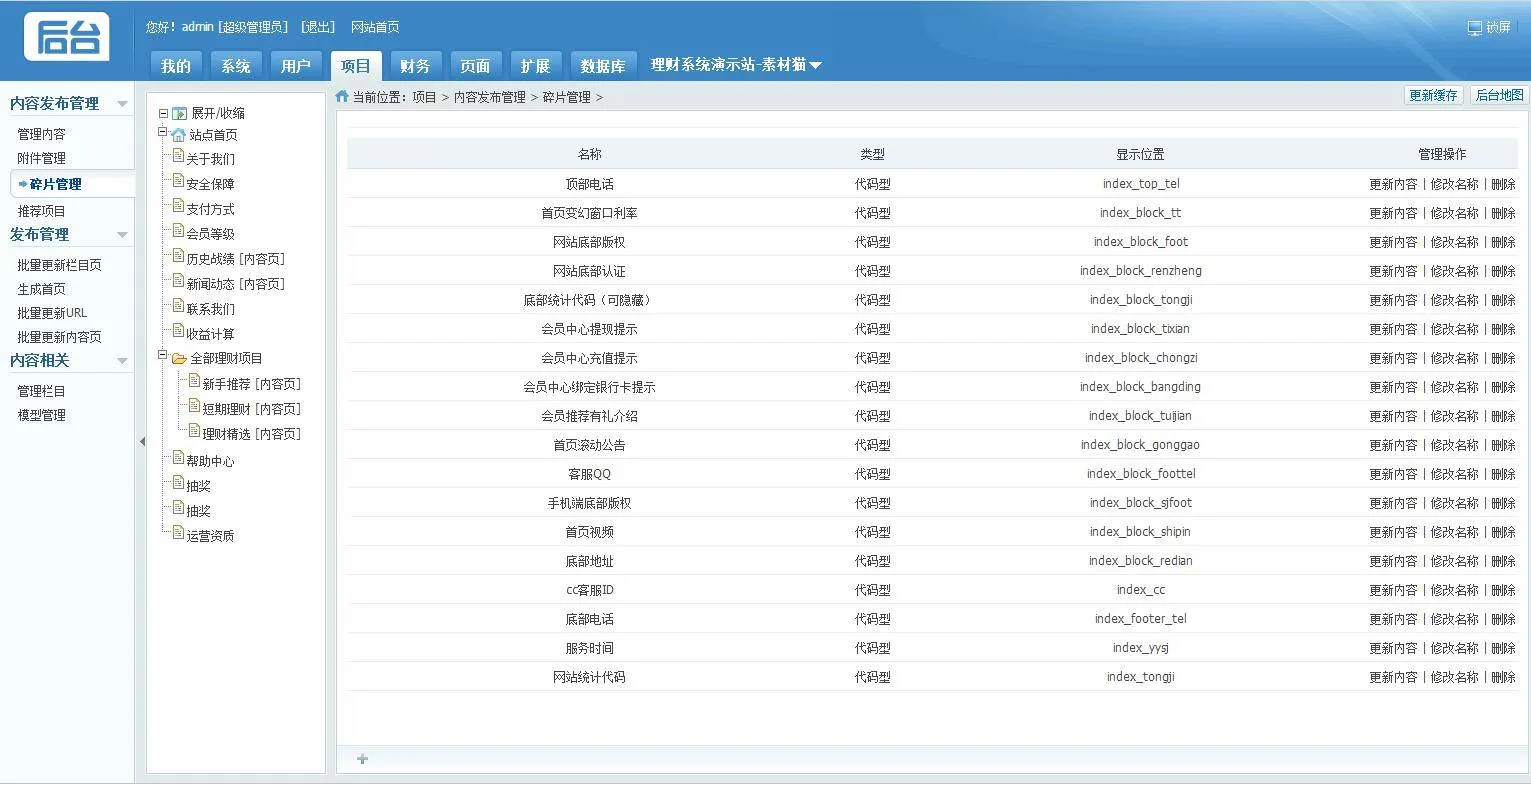Collapse the 内容发布管理 sidebar section

[122, 104]
